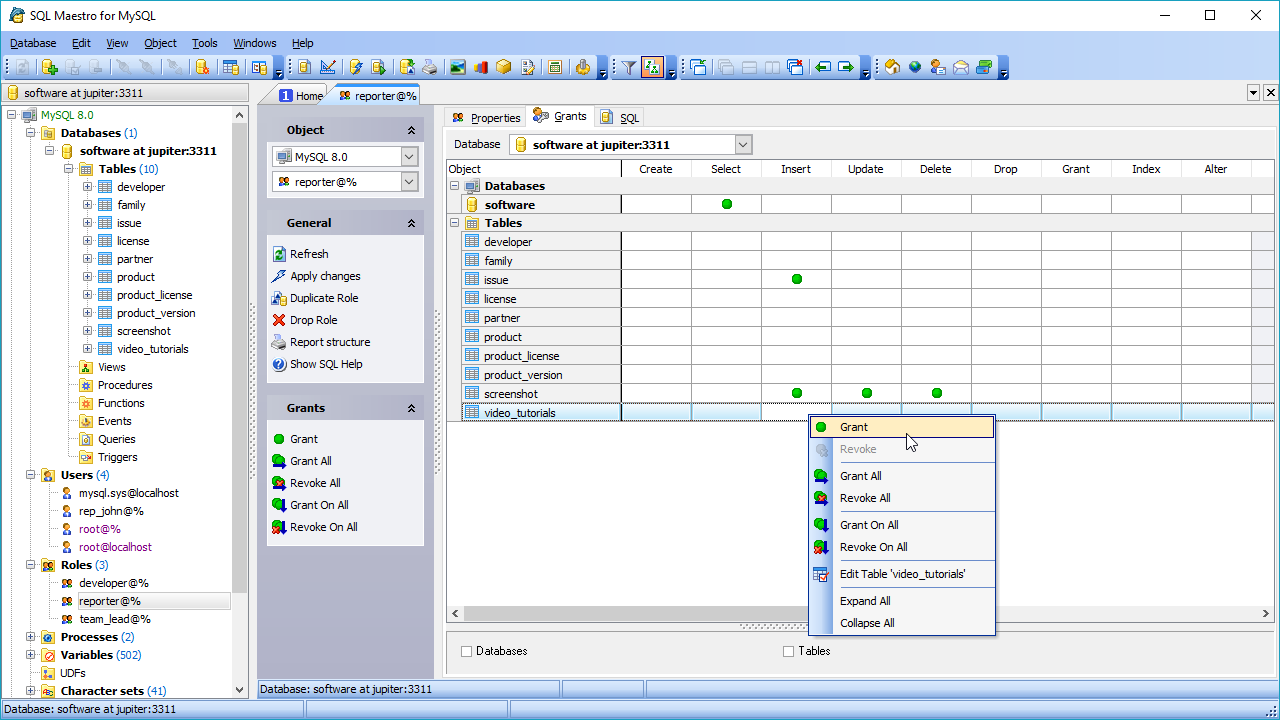The width and height of the screenshot is (1280, 720).
Task: Click the Show SQL Help icon
Action: click(x=280, y=364)
